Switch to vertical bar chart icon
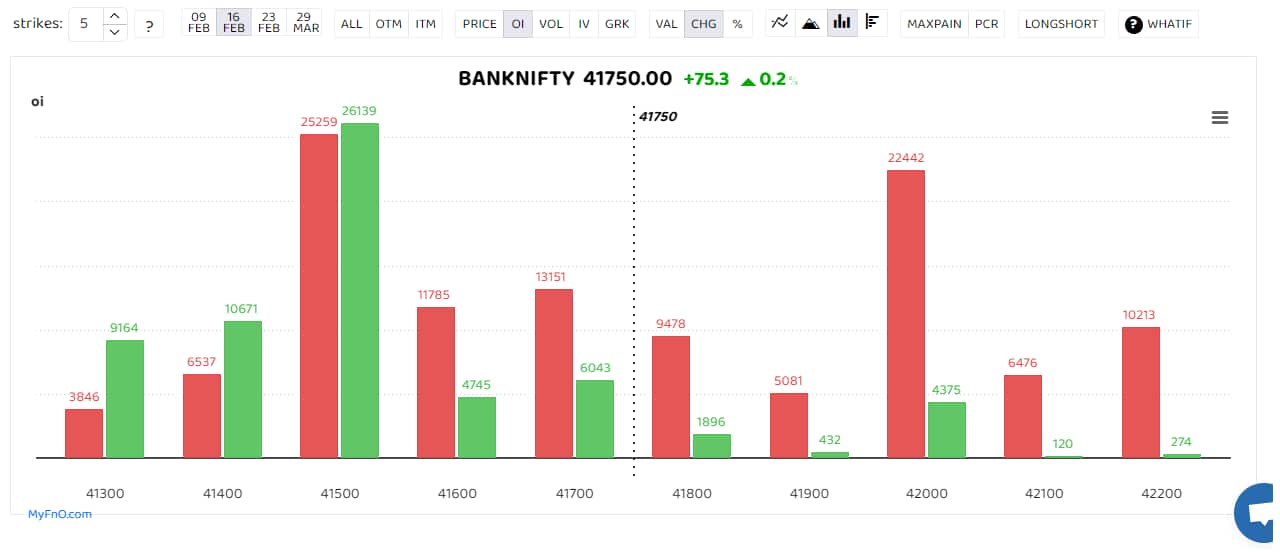 point(842,23)
